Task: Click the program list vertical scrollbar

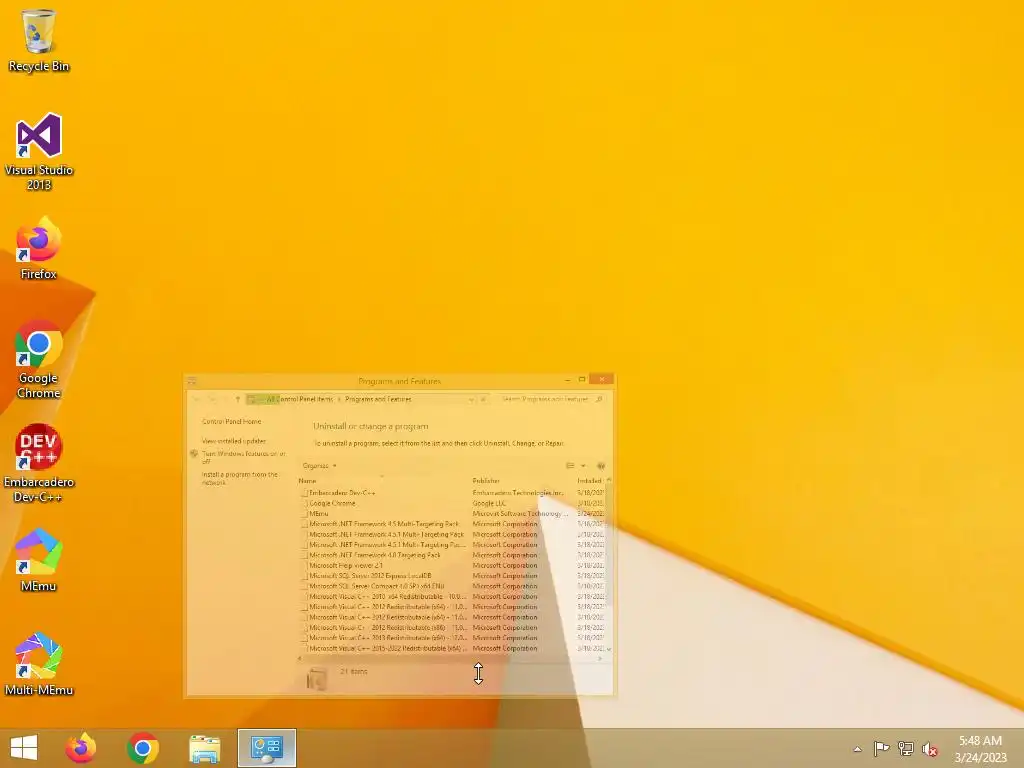Action: pos(609,564)
